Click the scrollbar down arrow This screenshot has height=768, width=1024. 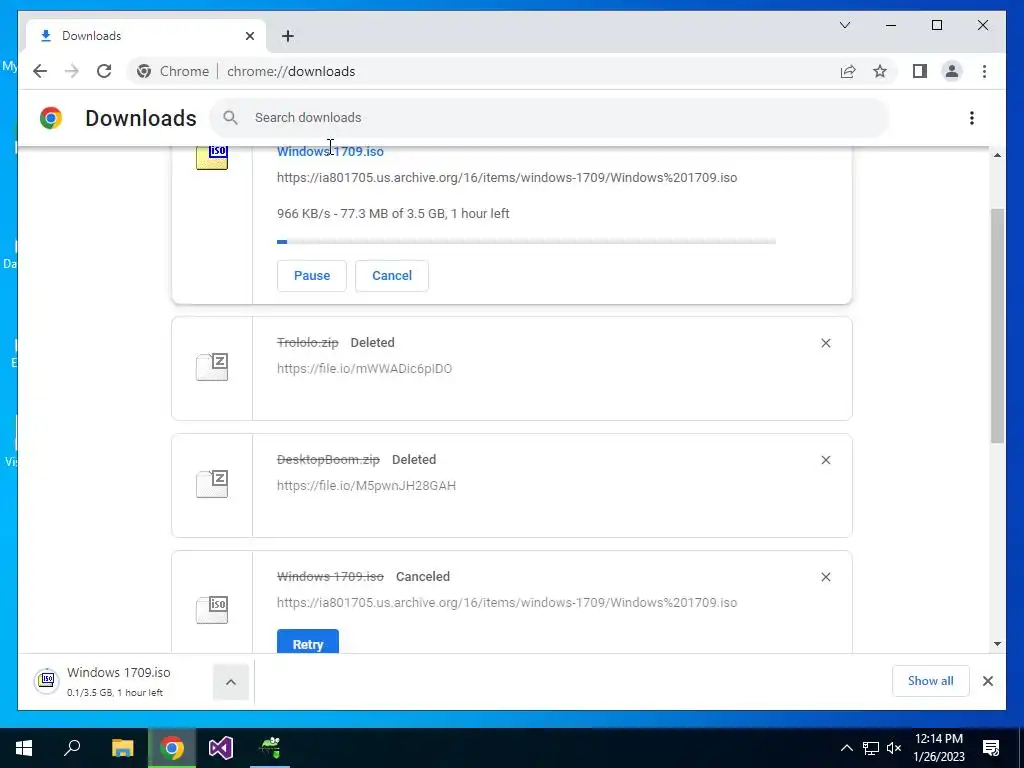[x=997, y=644]
